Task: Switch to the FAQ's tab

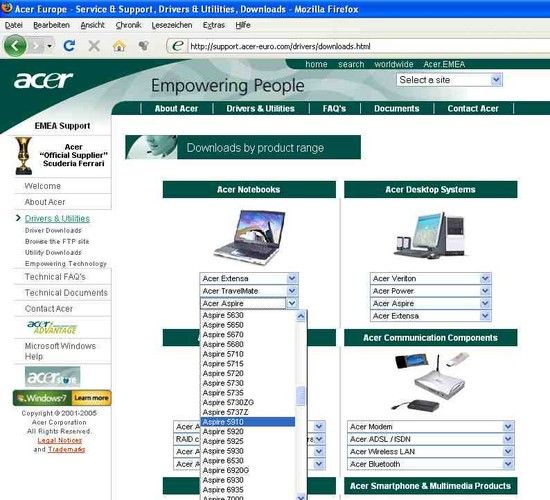Action: pyautogui.click(x=334, y=108)
